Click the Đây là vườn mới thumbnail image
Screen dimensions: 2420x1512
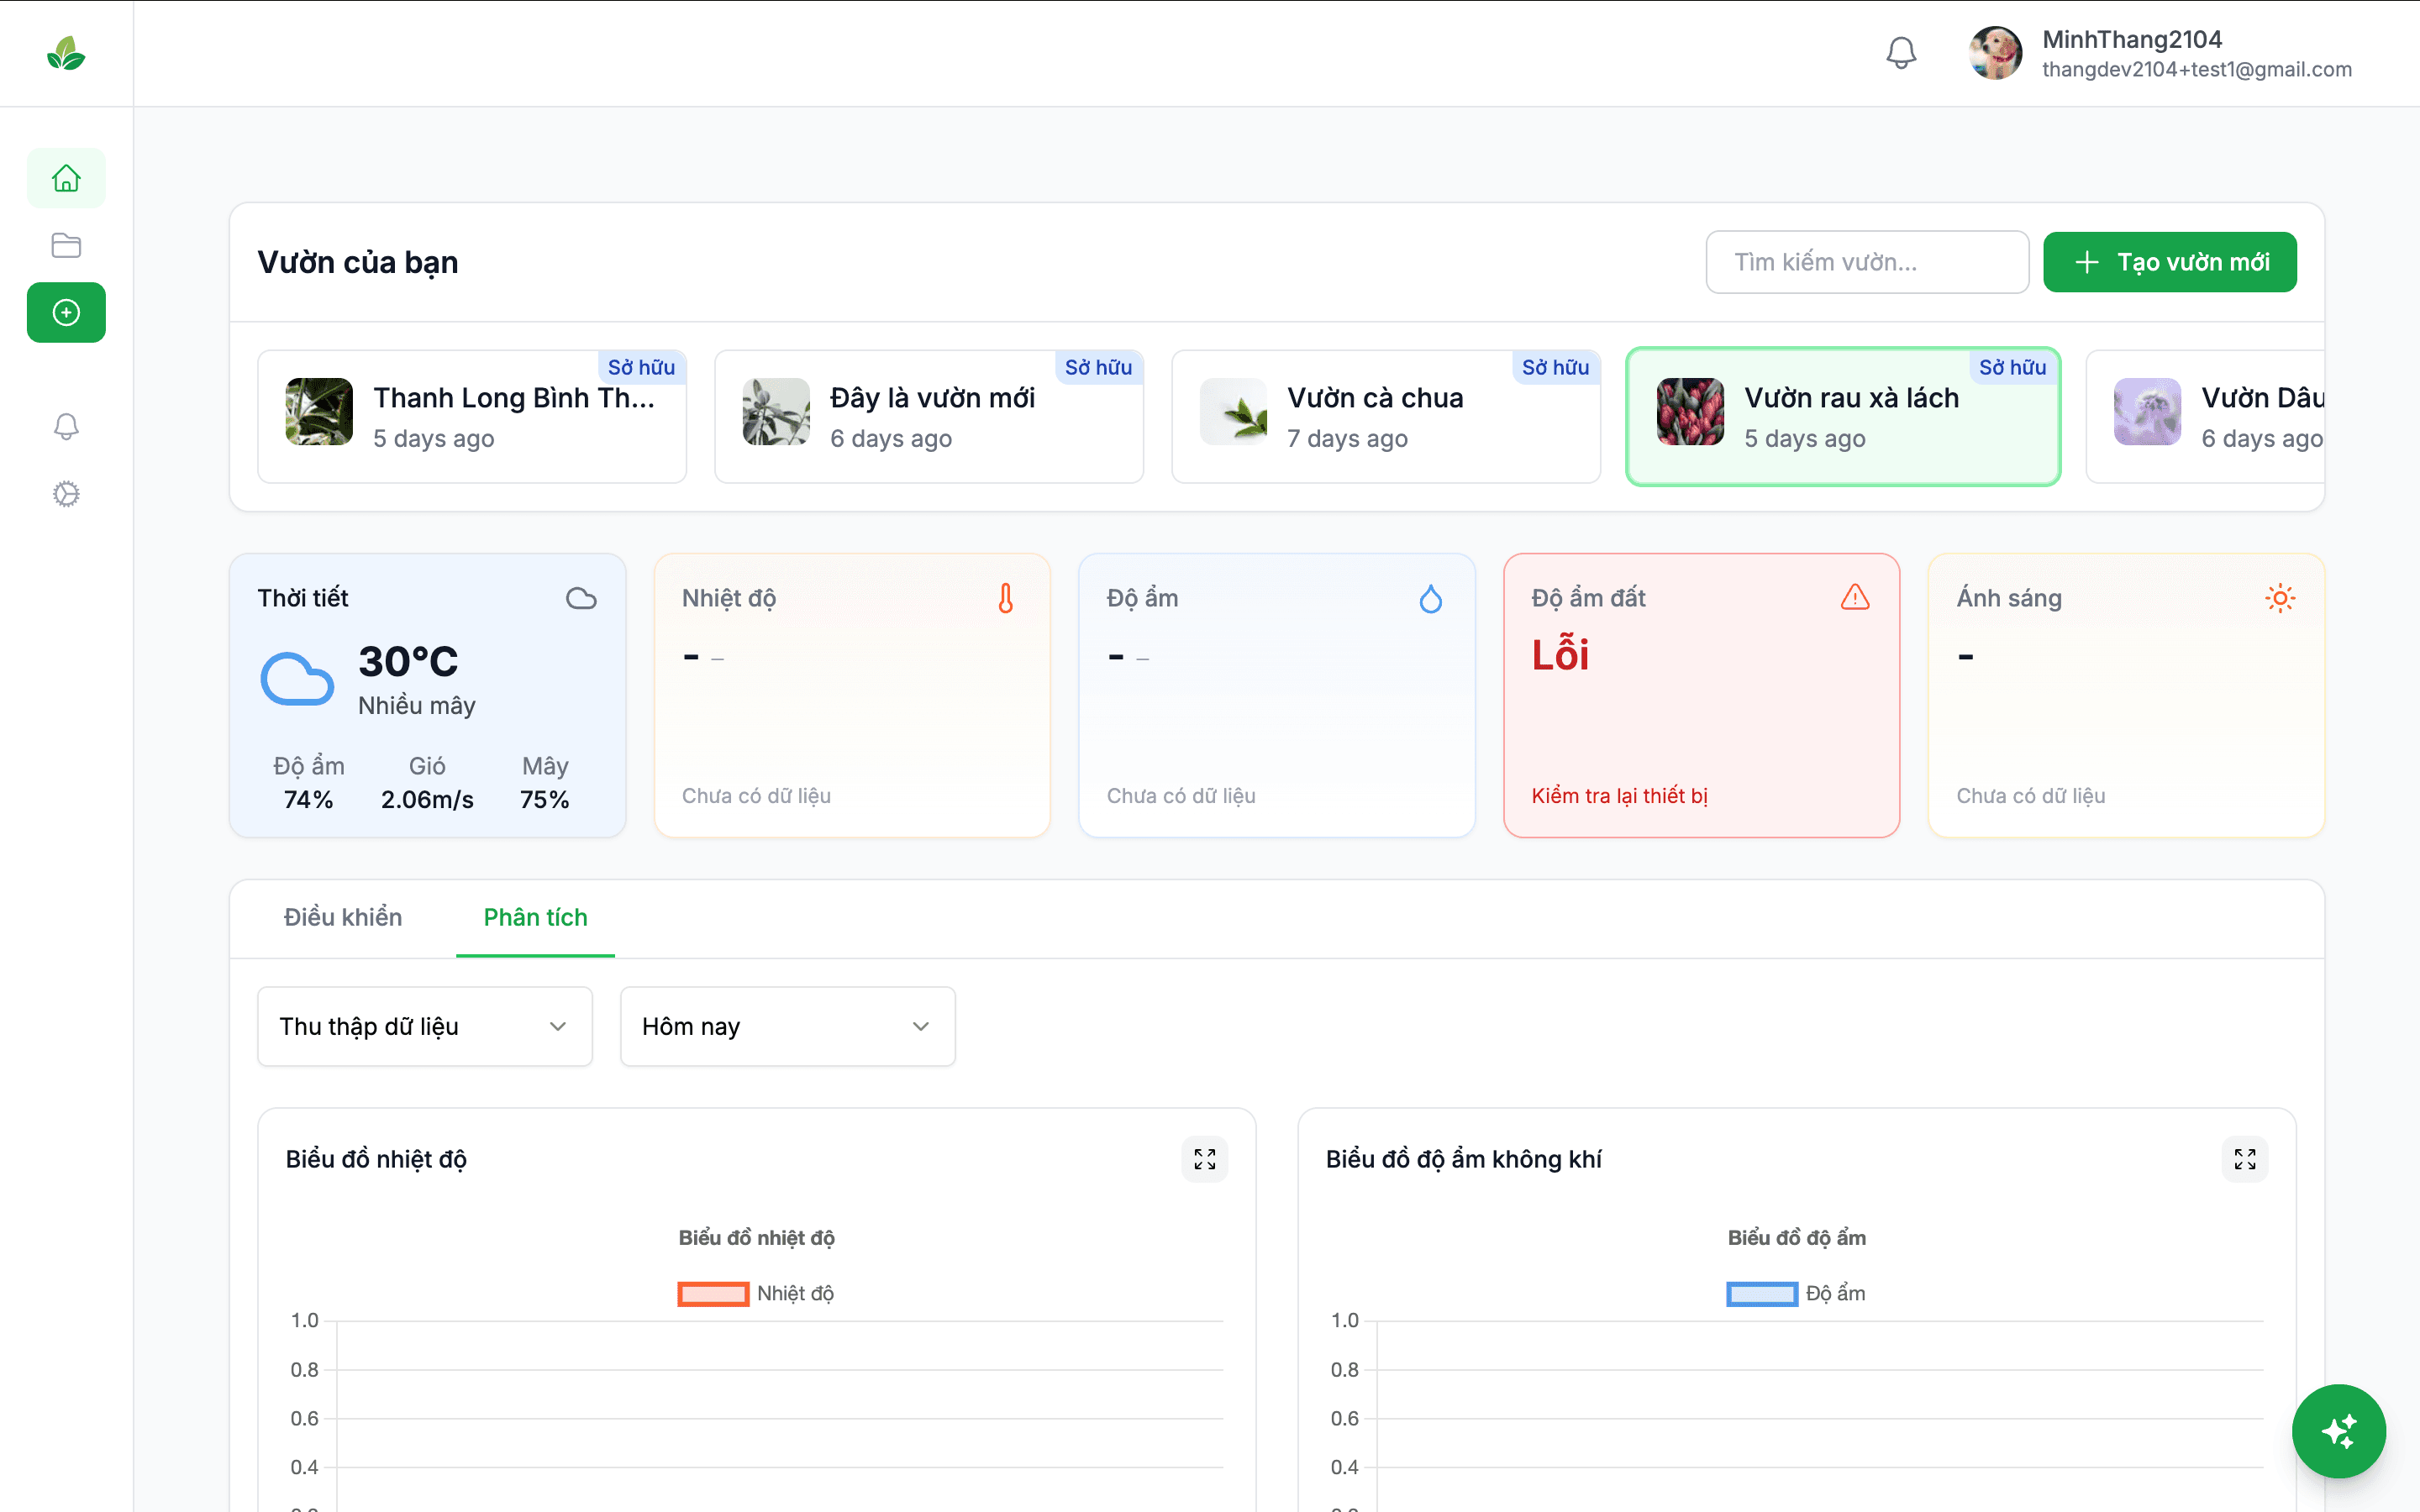(x=776, y=411)
